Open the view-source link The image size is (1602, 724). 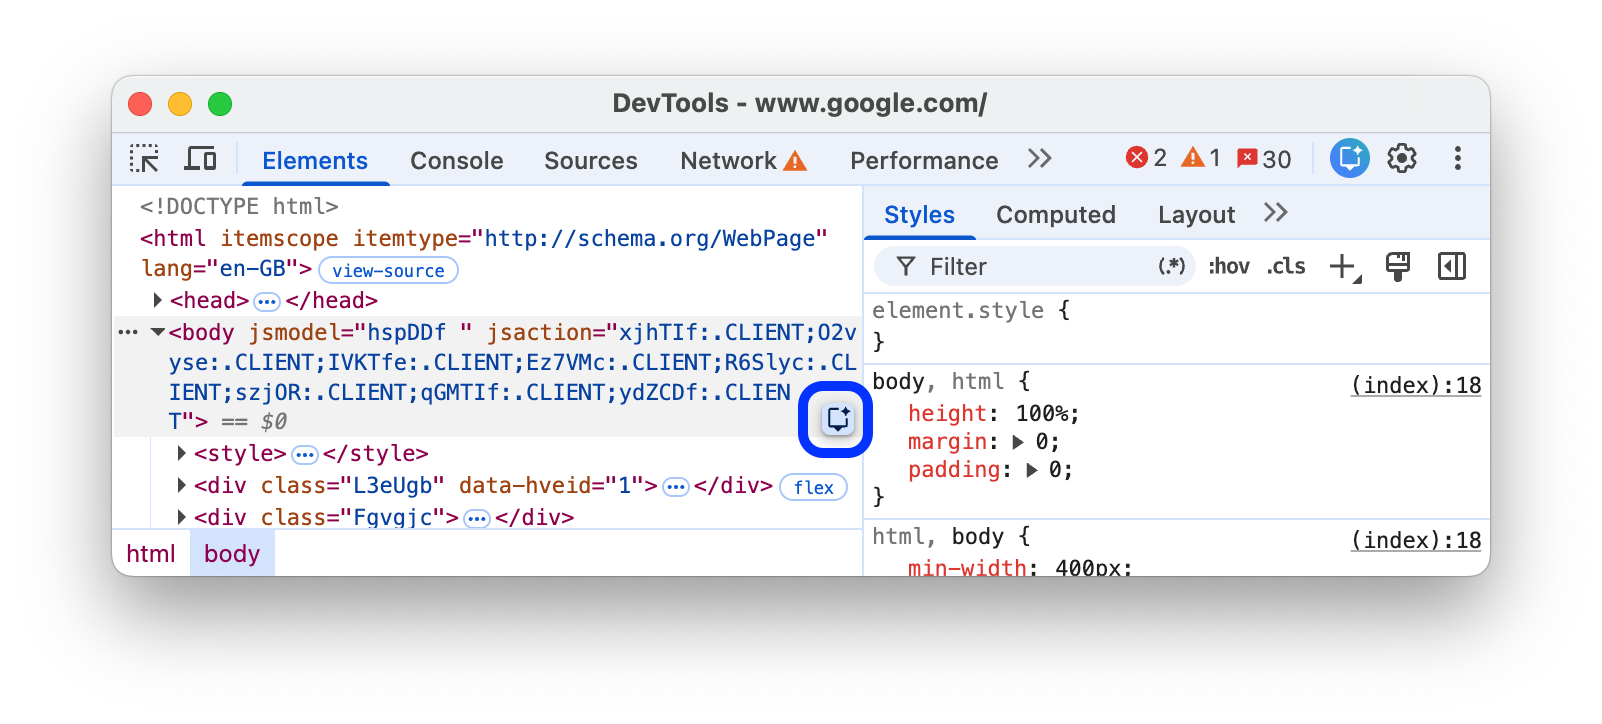(x=388, y=270)
